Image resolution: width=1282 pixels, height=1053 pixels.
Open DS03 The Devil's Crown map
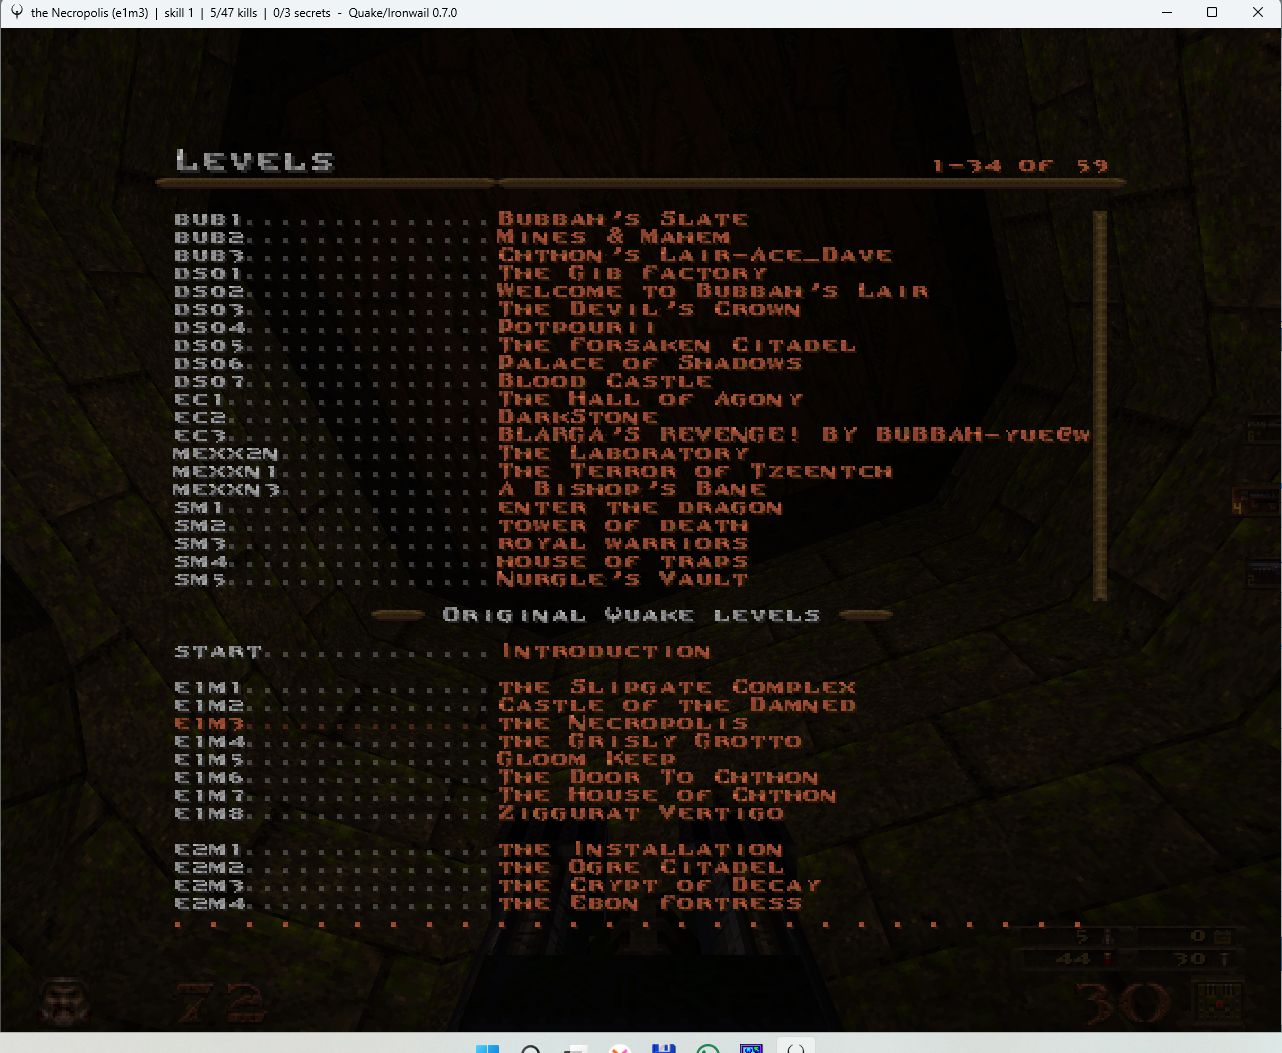click(488, 309)
